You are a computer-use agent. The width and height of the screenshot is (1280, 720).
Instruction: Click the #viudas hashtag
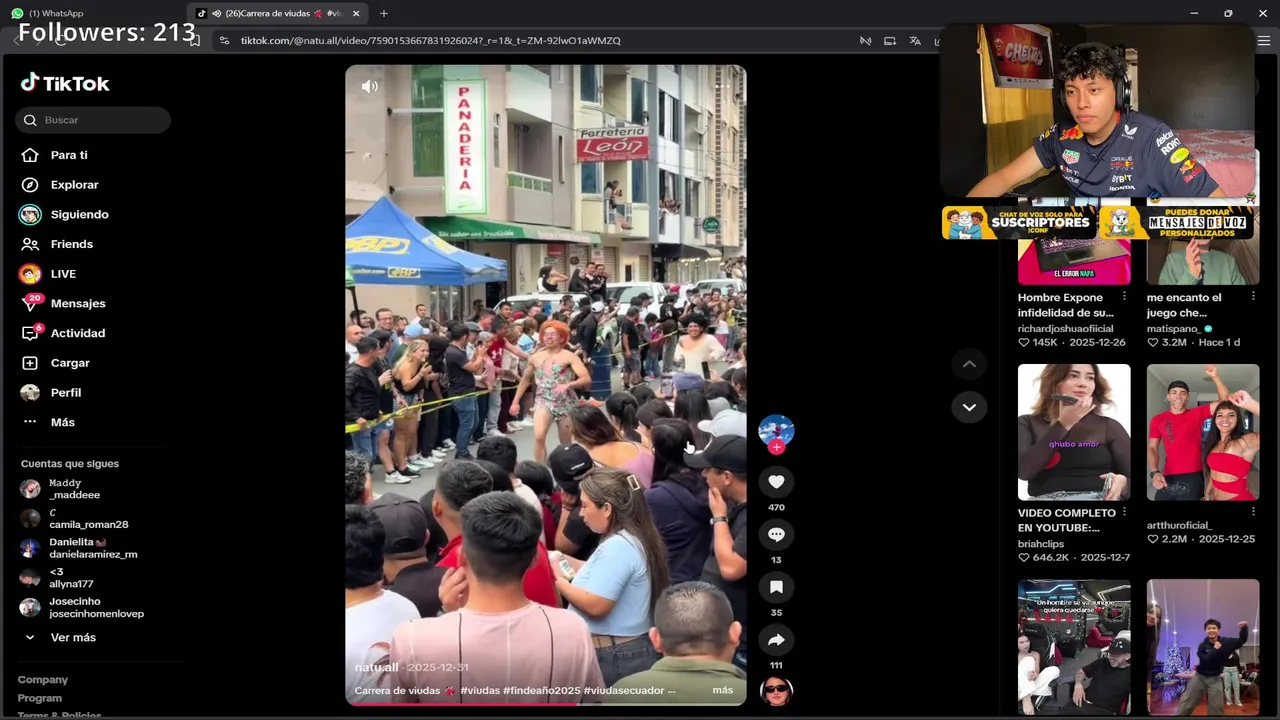pos(479,690)
